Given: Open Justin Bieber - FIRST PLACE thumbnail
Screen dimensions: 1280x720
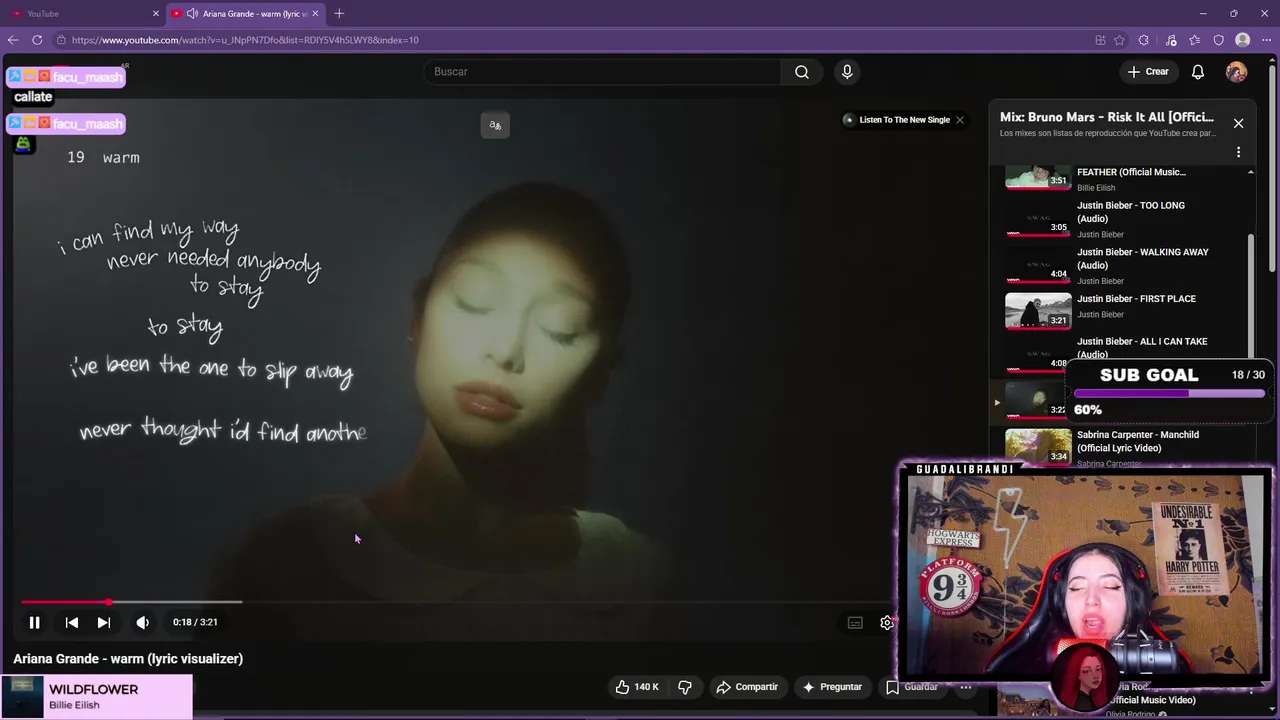Looking at the screenshot, I should [1038, 311].
